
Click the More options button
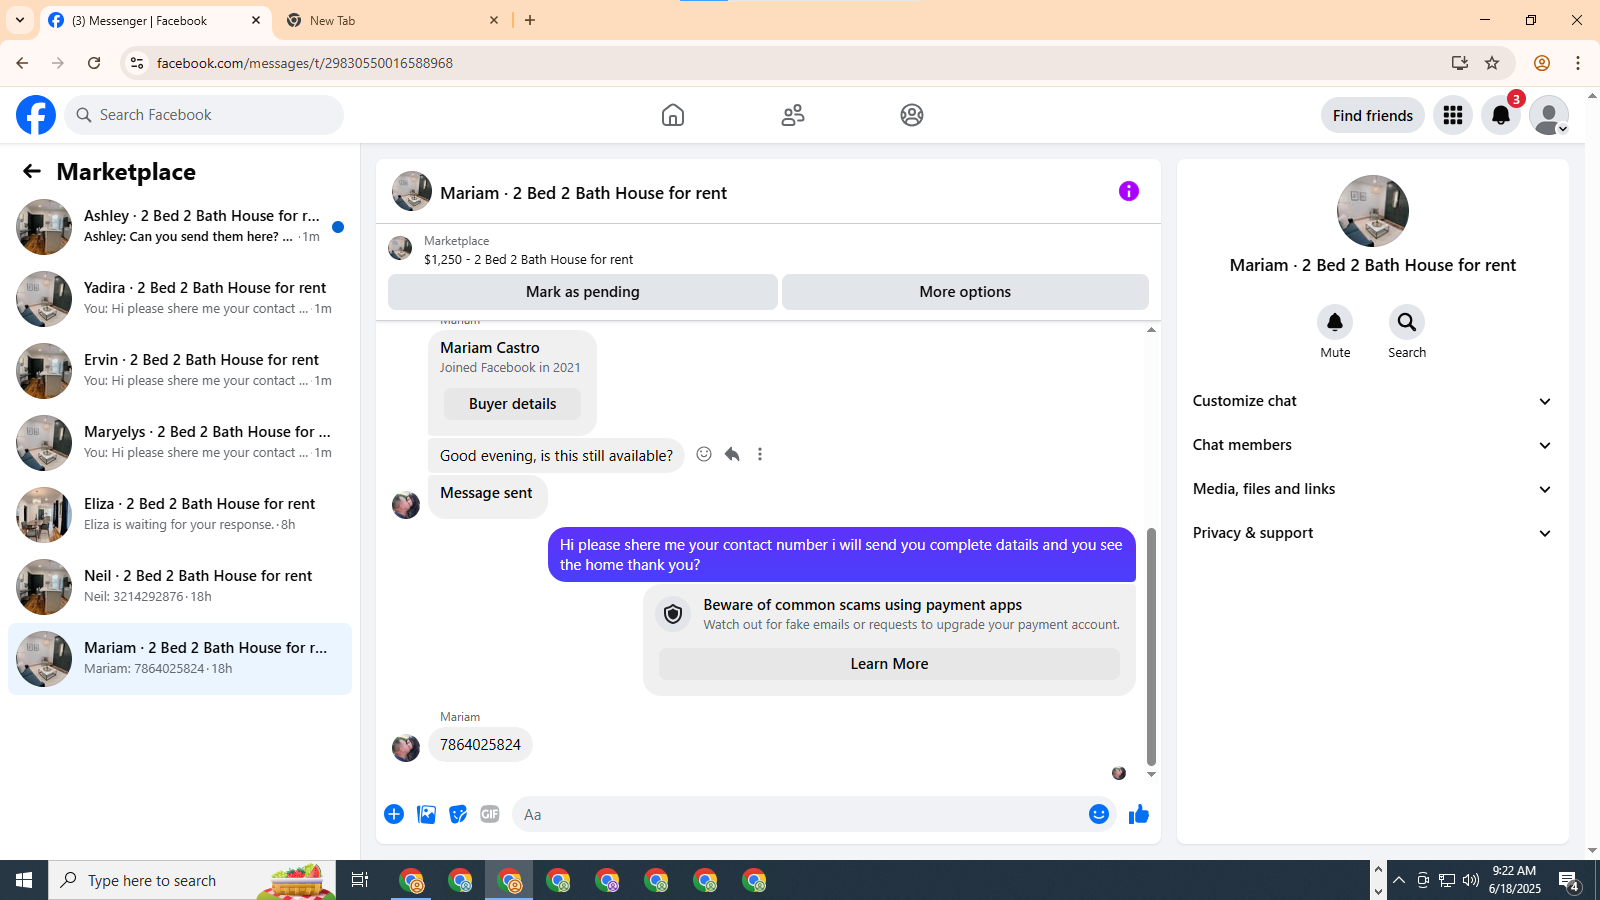tap(965, 292)
